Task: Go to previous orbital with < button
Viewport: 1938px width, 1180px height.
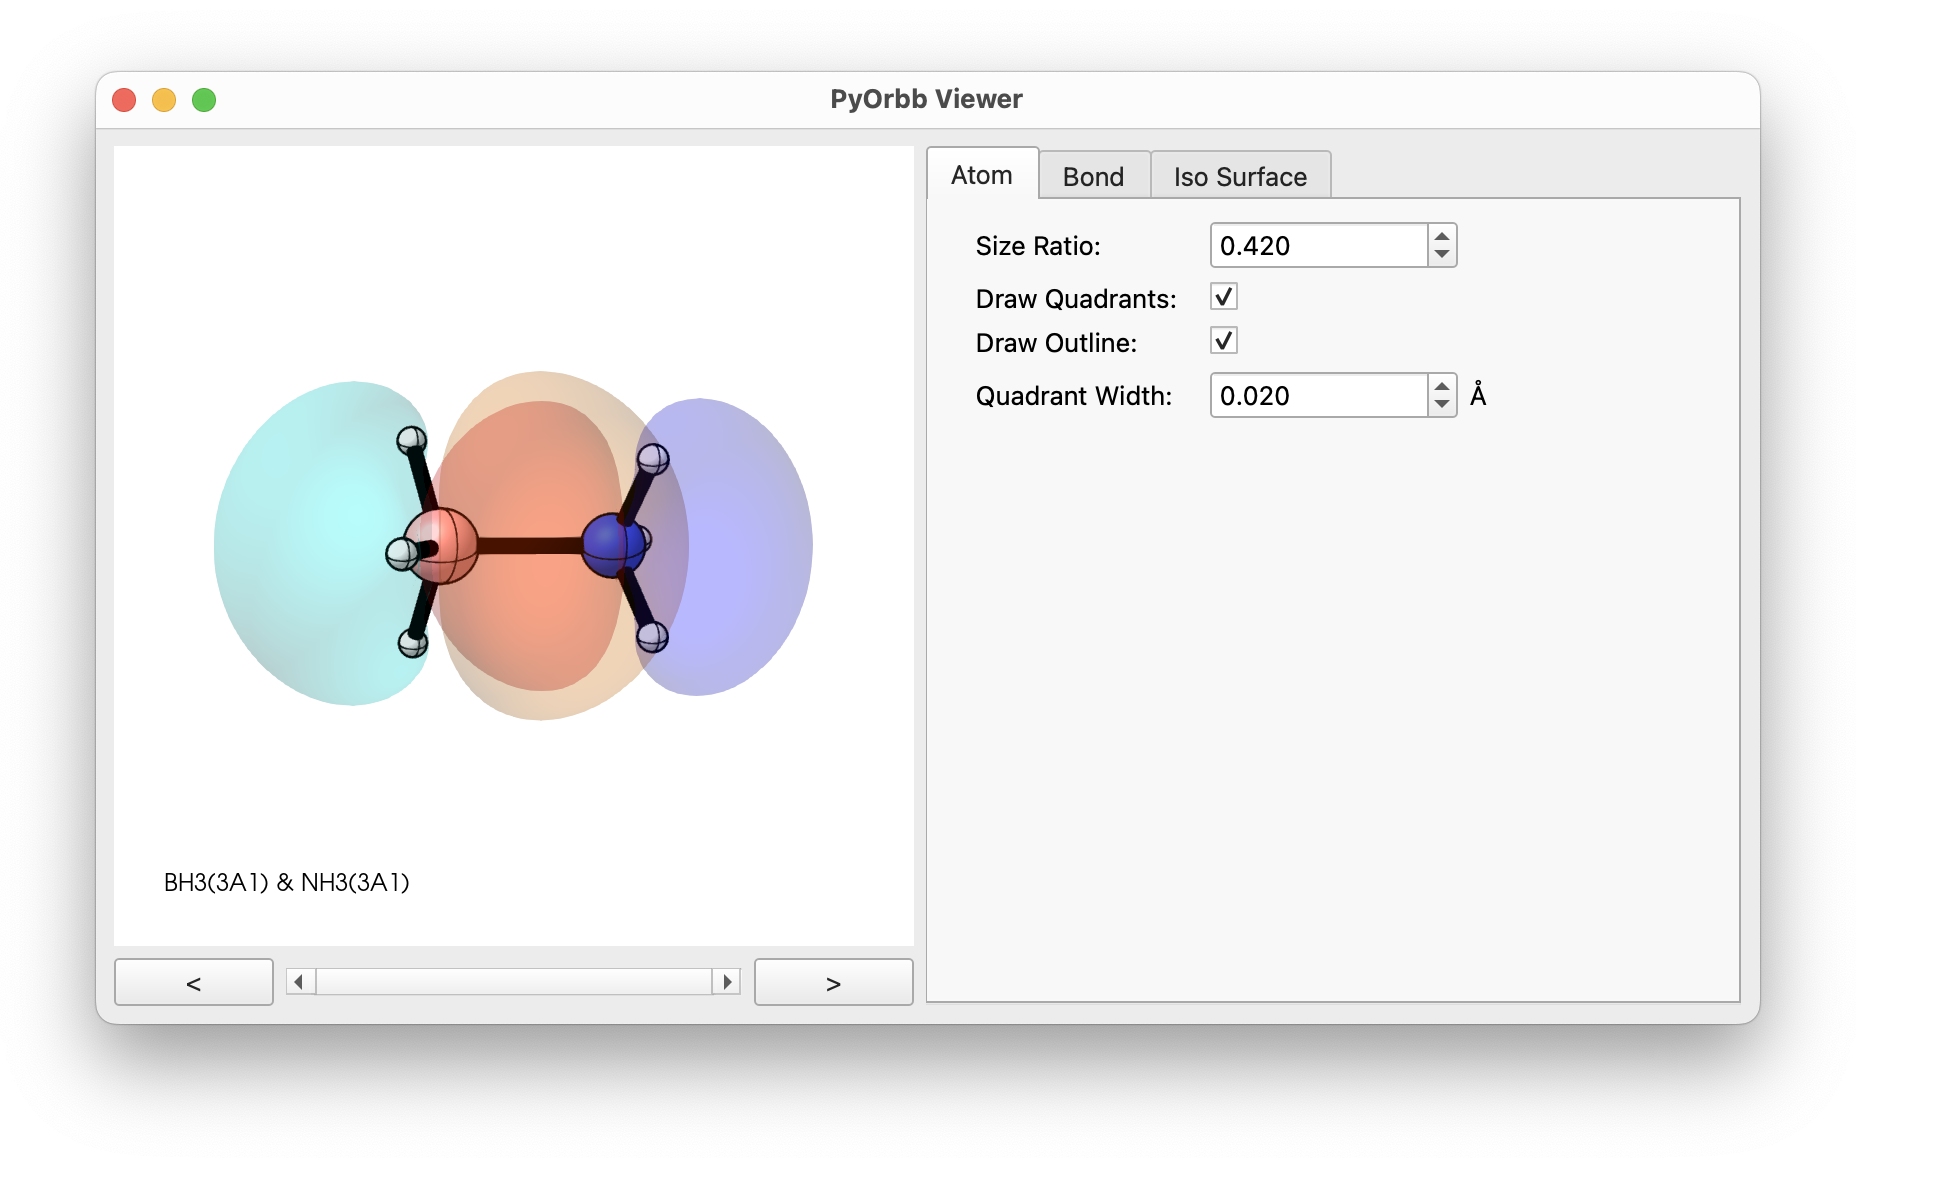Action: [194, 982]
